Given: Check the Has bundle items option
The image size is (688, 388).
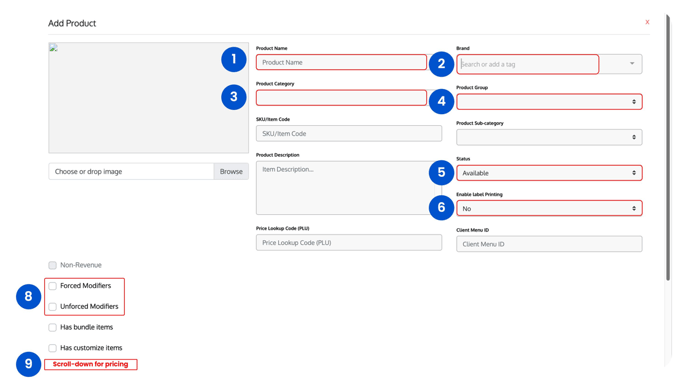Looking at the screenshot, I should [x=53, y=327].
